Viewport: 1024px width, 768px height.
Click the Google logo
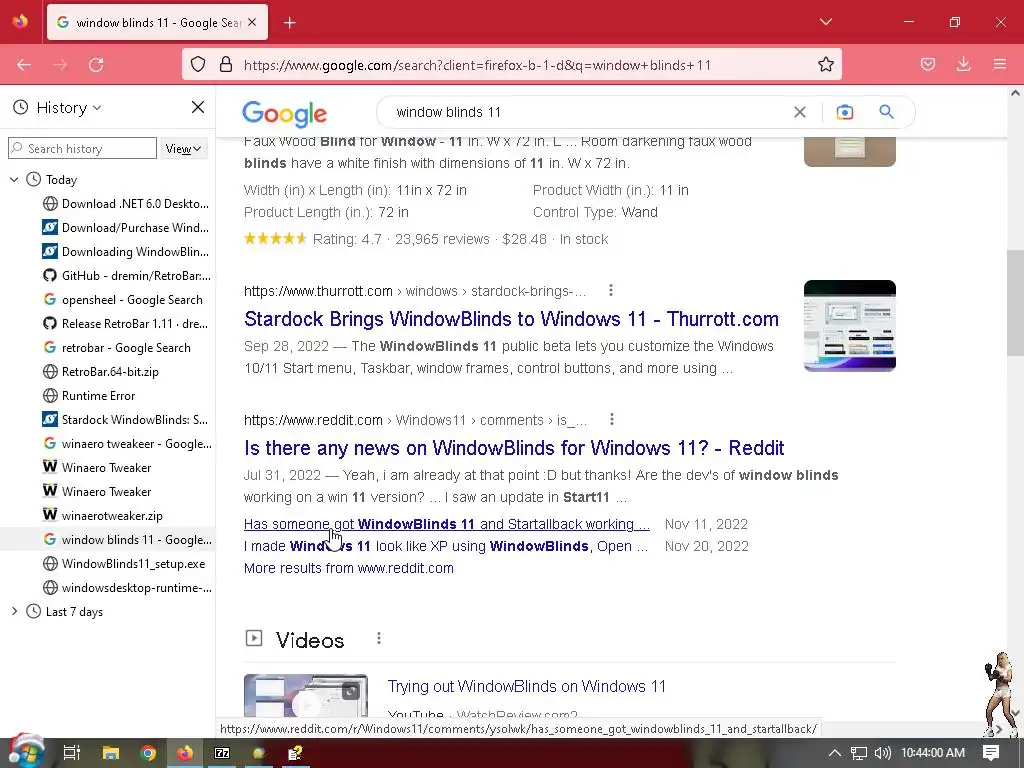[x=284, y=114]
